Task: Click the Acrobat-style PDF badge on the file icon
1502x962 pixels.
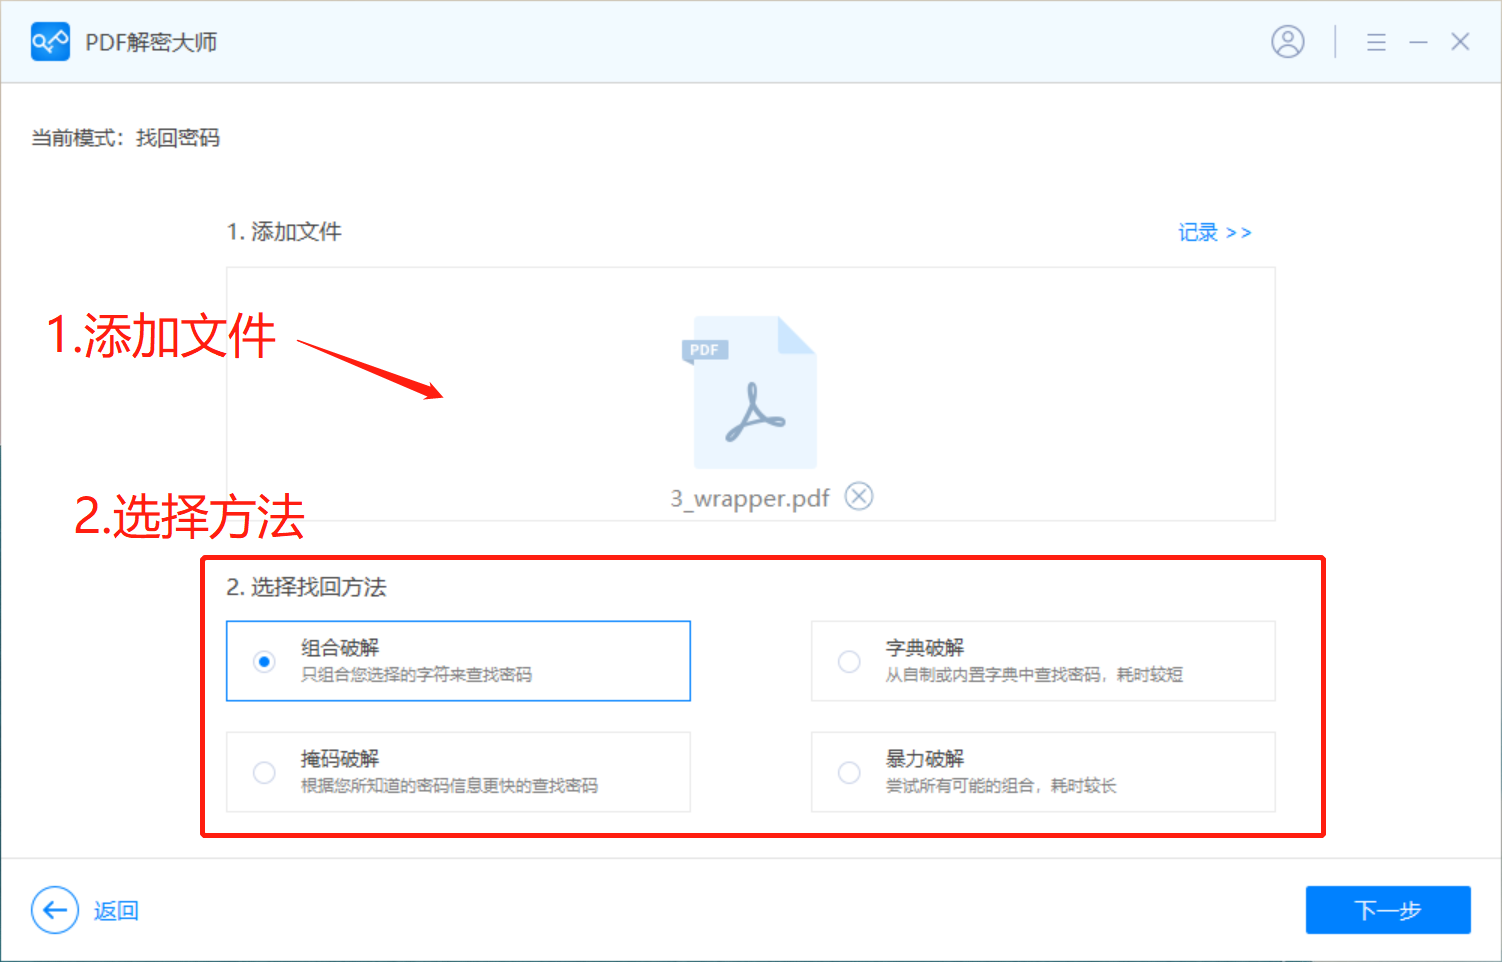Action: click(705, 350)
